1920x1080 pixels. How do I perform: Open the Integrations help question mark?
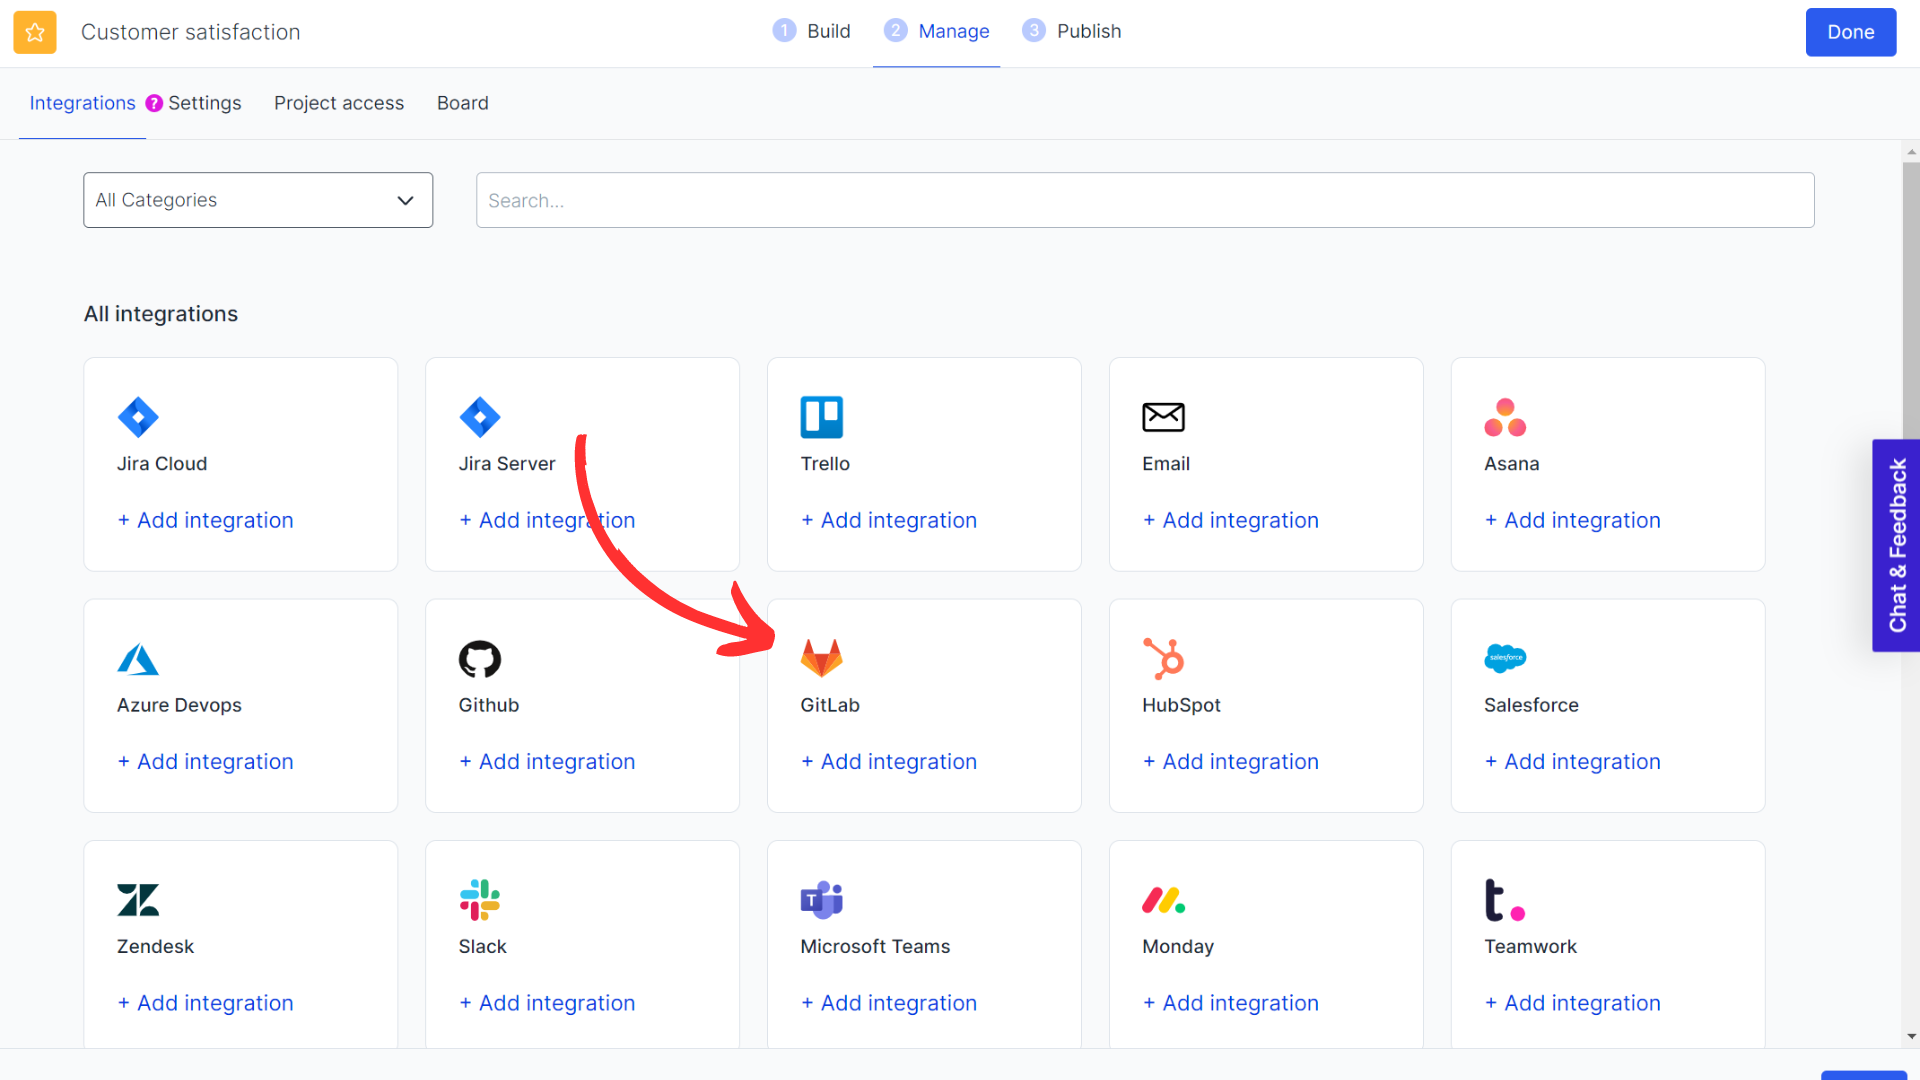pos(154,103)
